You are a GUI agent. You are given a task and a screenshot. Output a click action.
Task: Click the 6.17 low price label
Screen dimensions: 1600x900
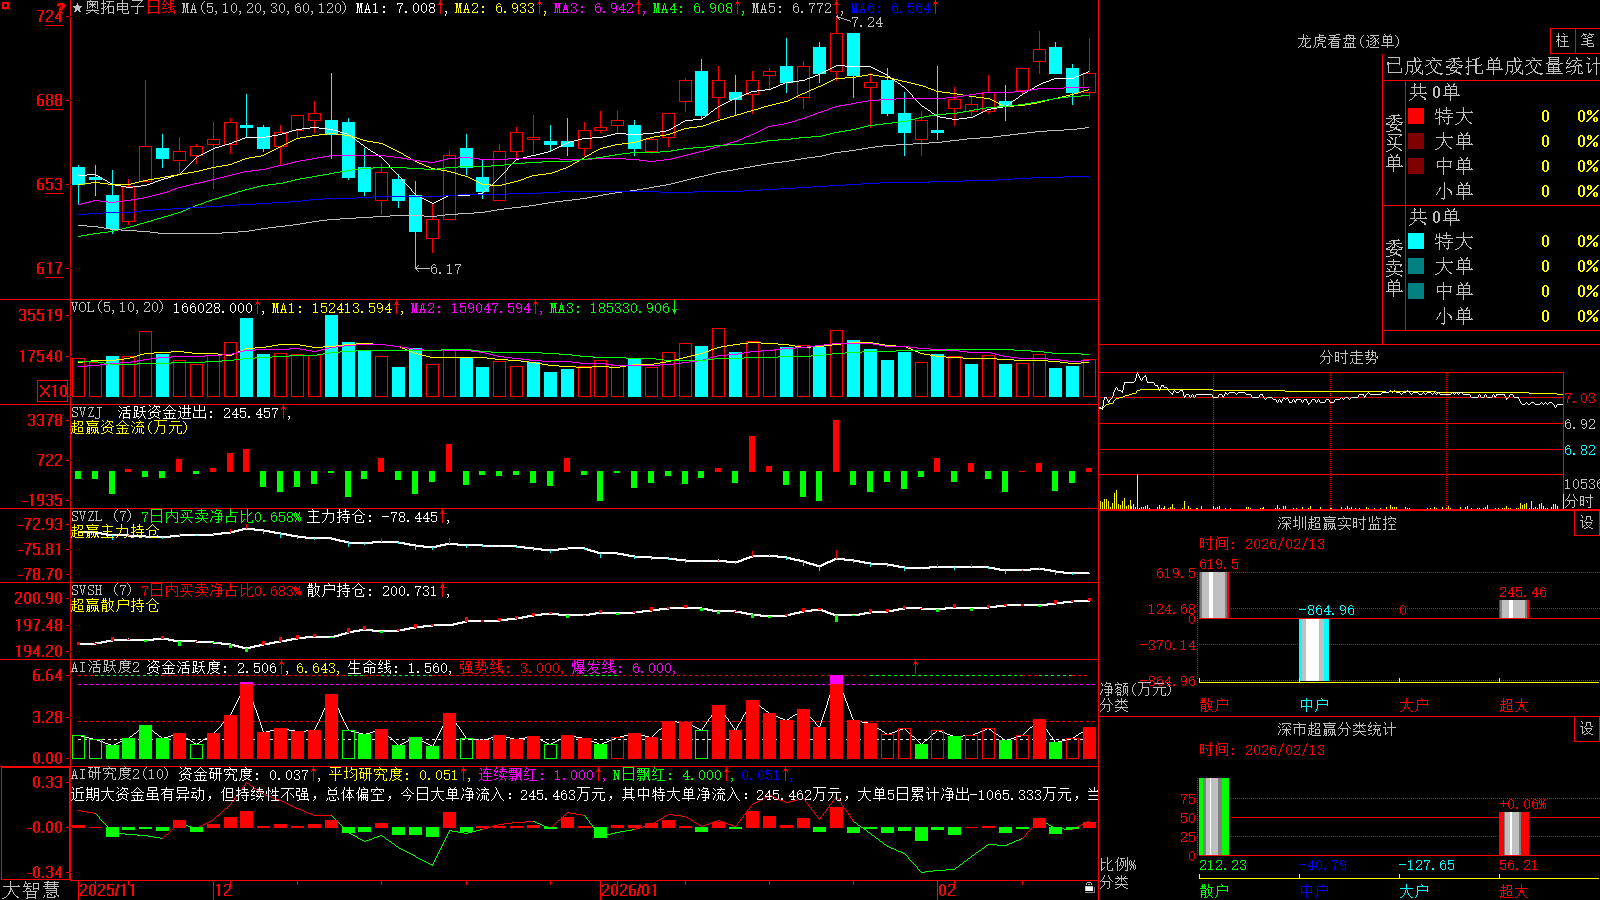coord(446,269)
